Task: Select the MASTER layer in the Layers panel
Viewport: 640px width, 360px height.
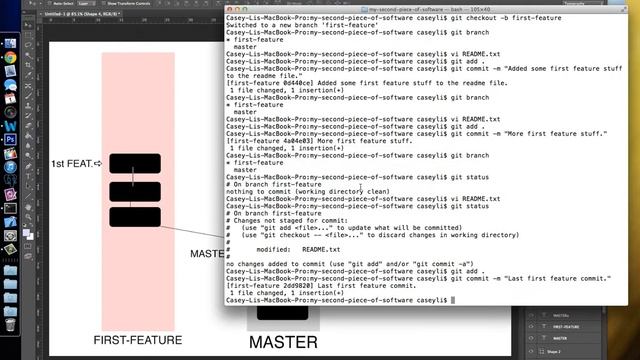Action: pos(564,338)
